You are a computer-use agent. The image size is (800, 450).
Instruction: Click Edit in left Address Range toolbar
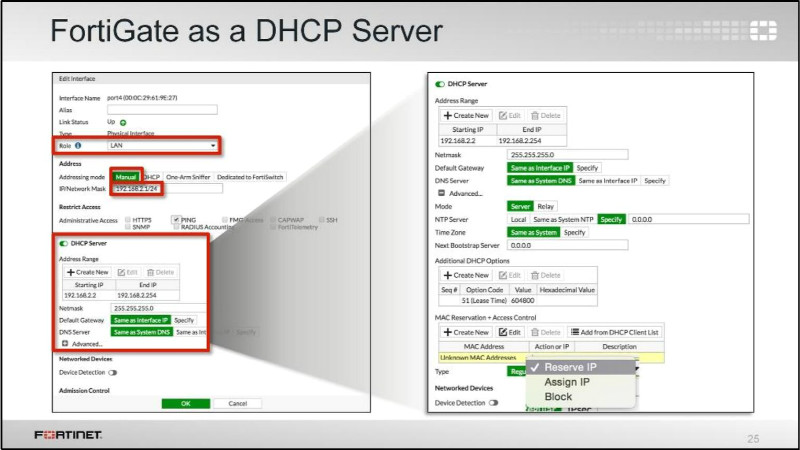pos(128,272)
